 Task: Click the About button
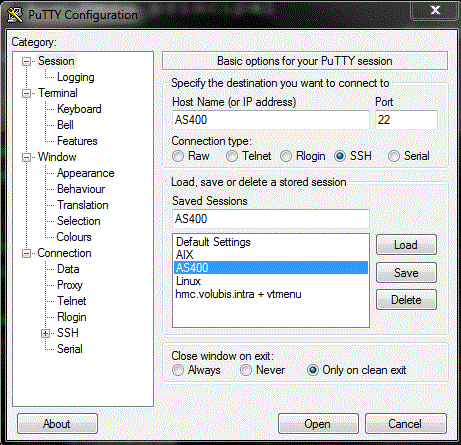[x=57, y=424]
